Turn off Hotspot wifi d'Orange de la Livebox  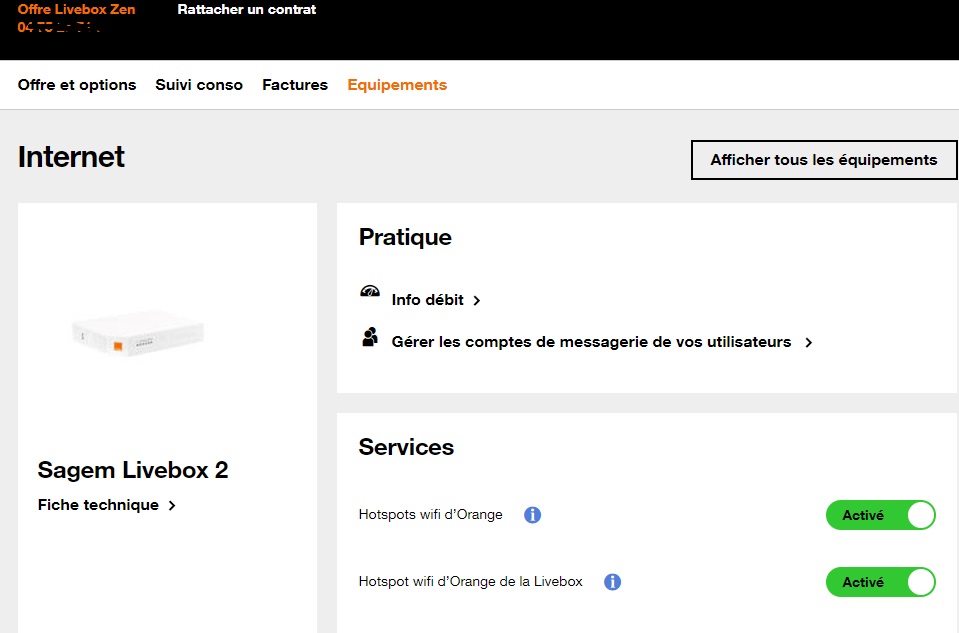pos(880,582)
